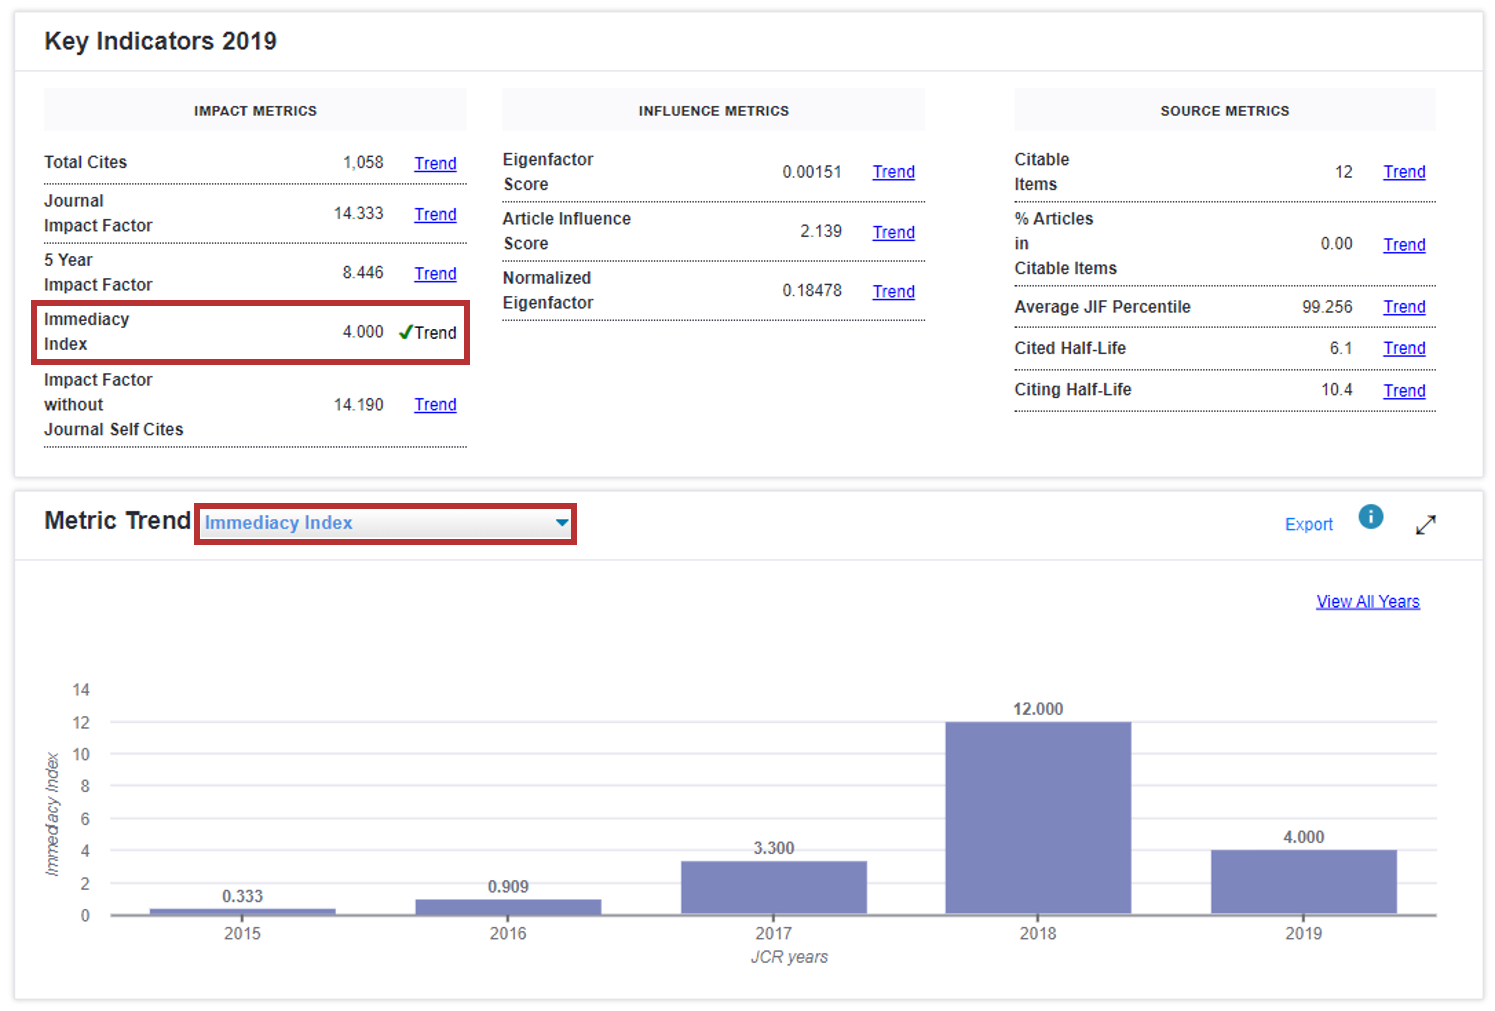
Task: View trend for Impact Factor without Self Cites
Action: (435, 405)
